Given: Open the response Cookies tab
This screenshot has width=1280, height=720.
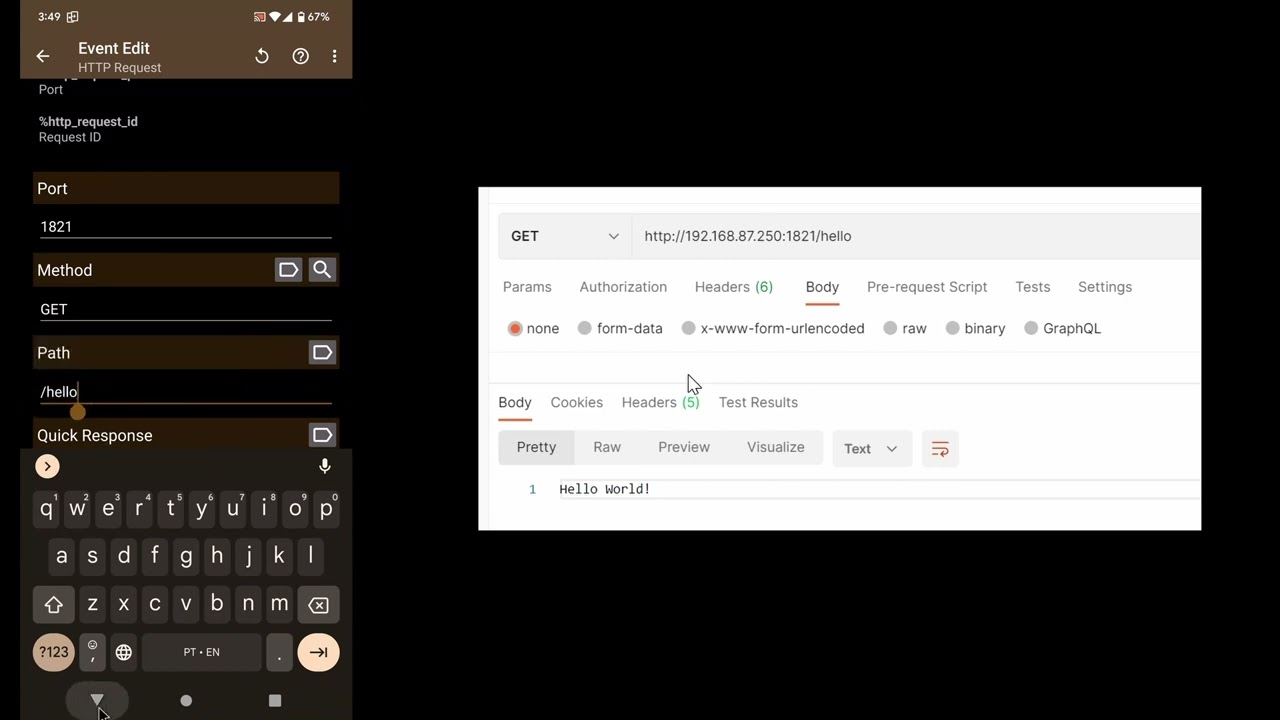Looking at the screenshot, I should [x=577, y=402].
